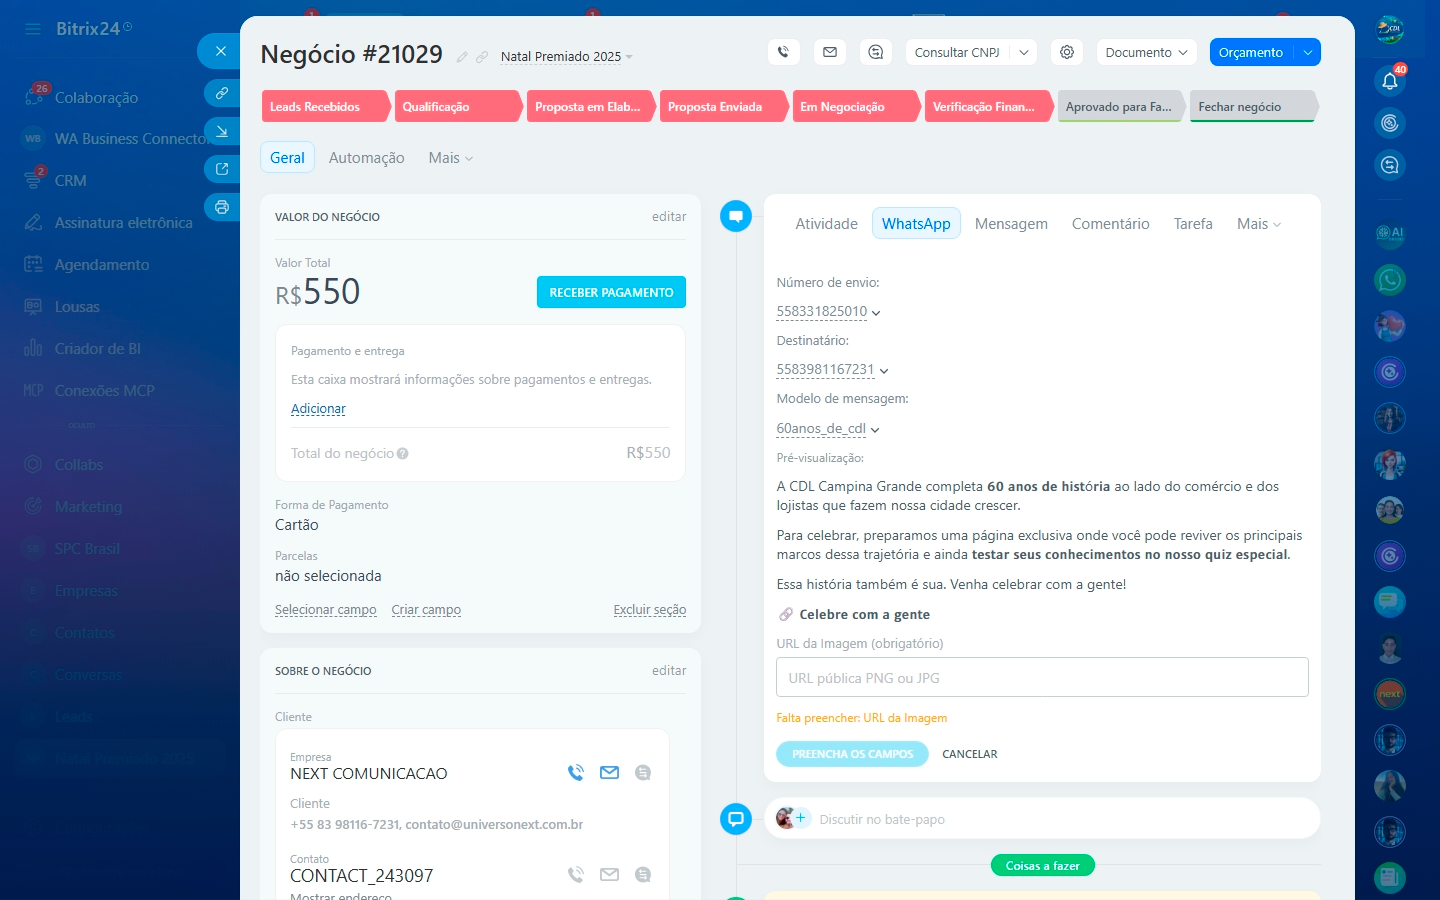1440x900 pixels.
Task: Switch to the Automação tab
Action: [x=366, y=158]
